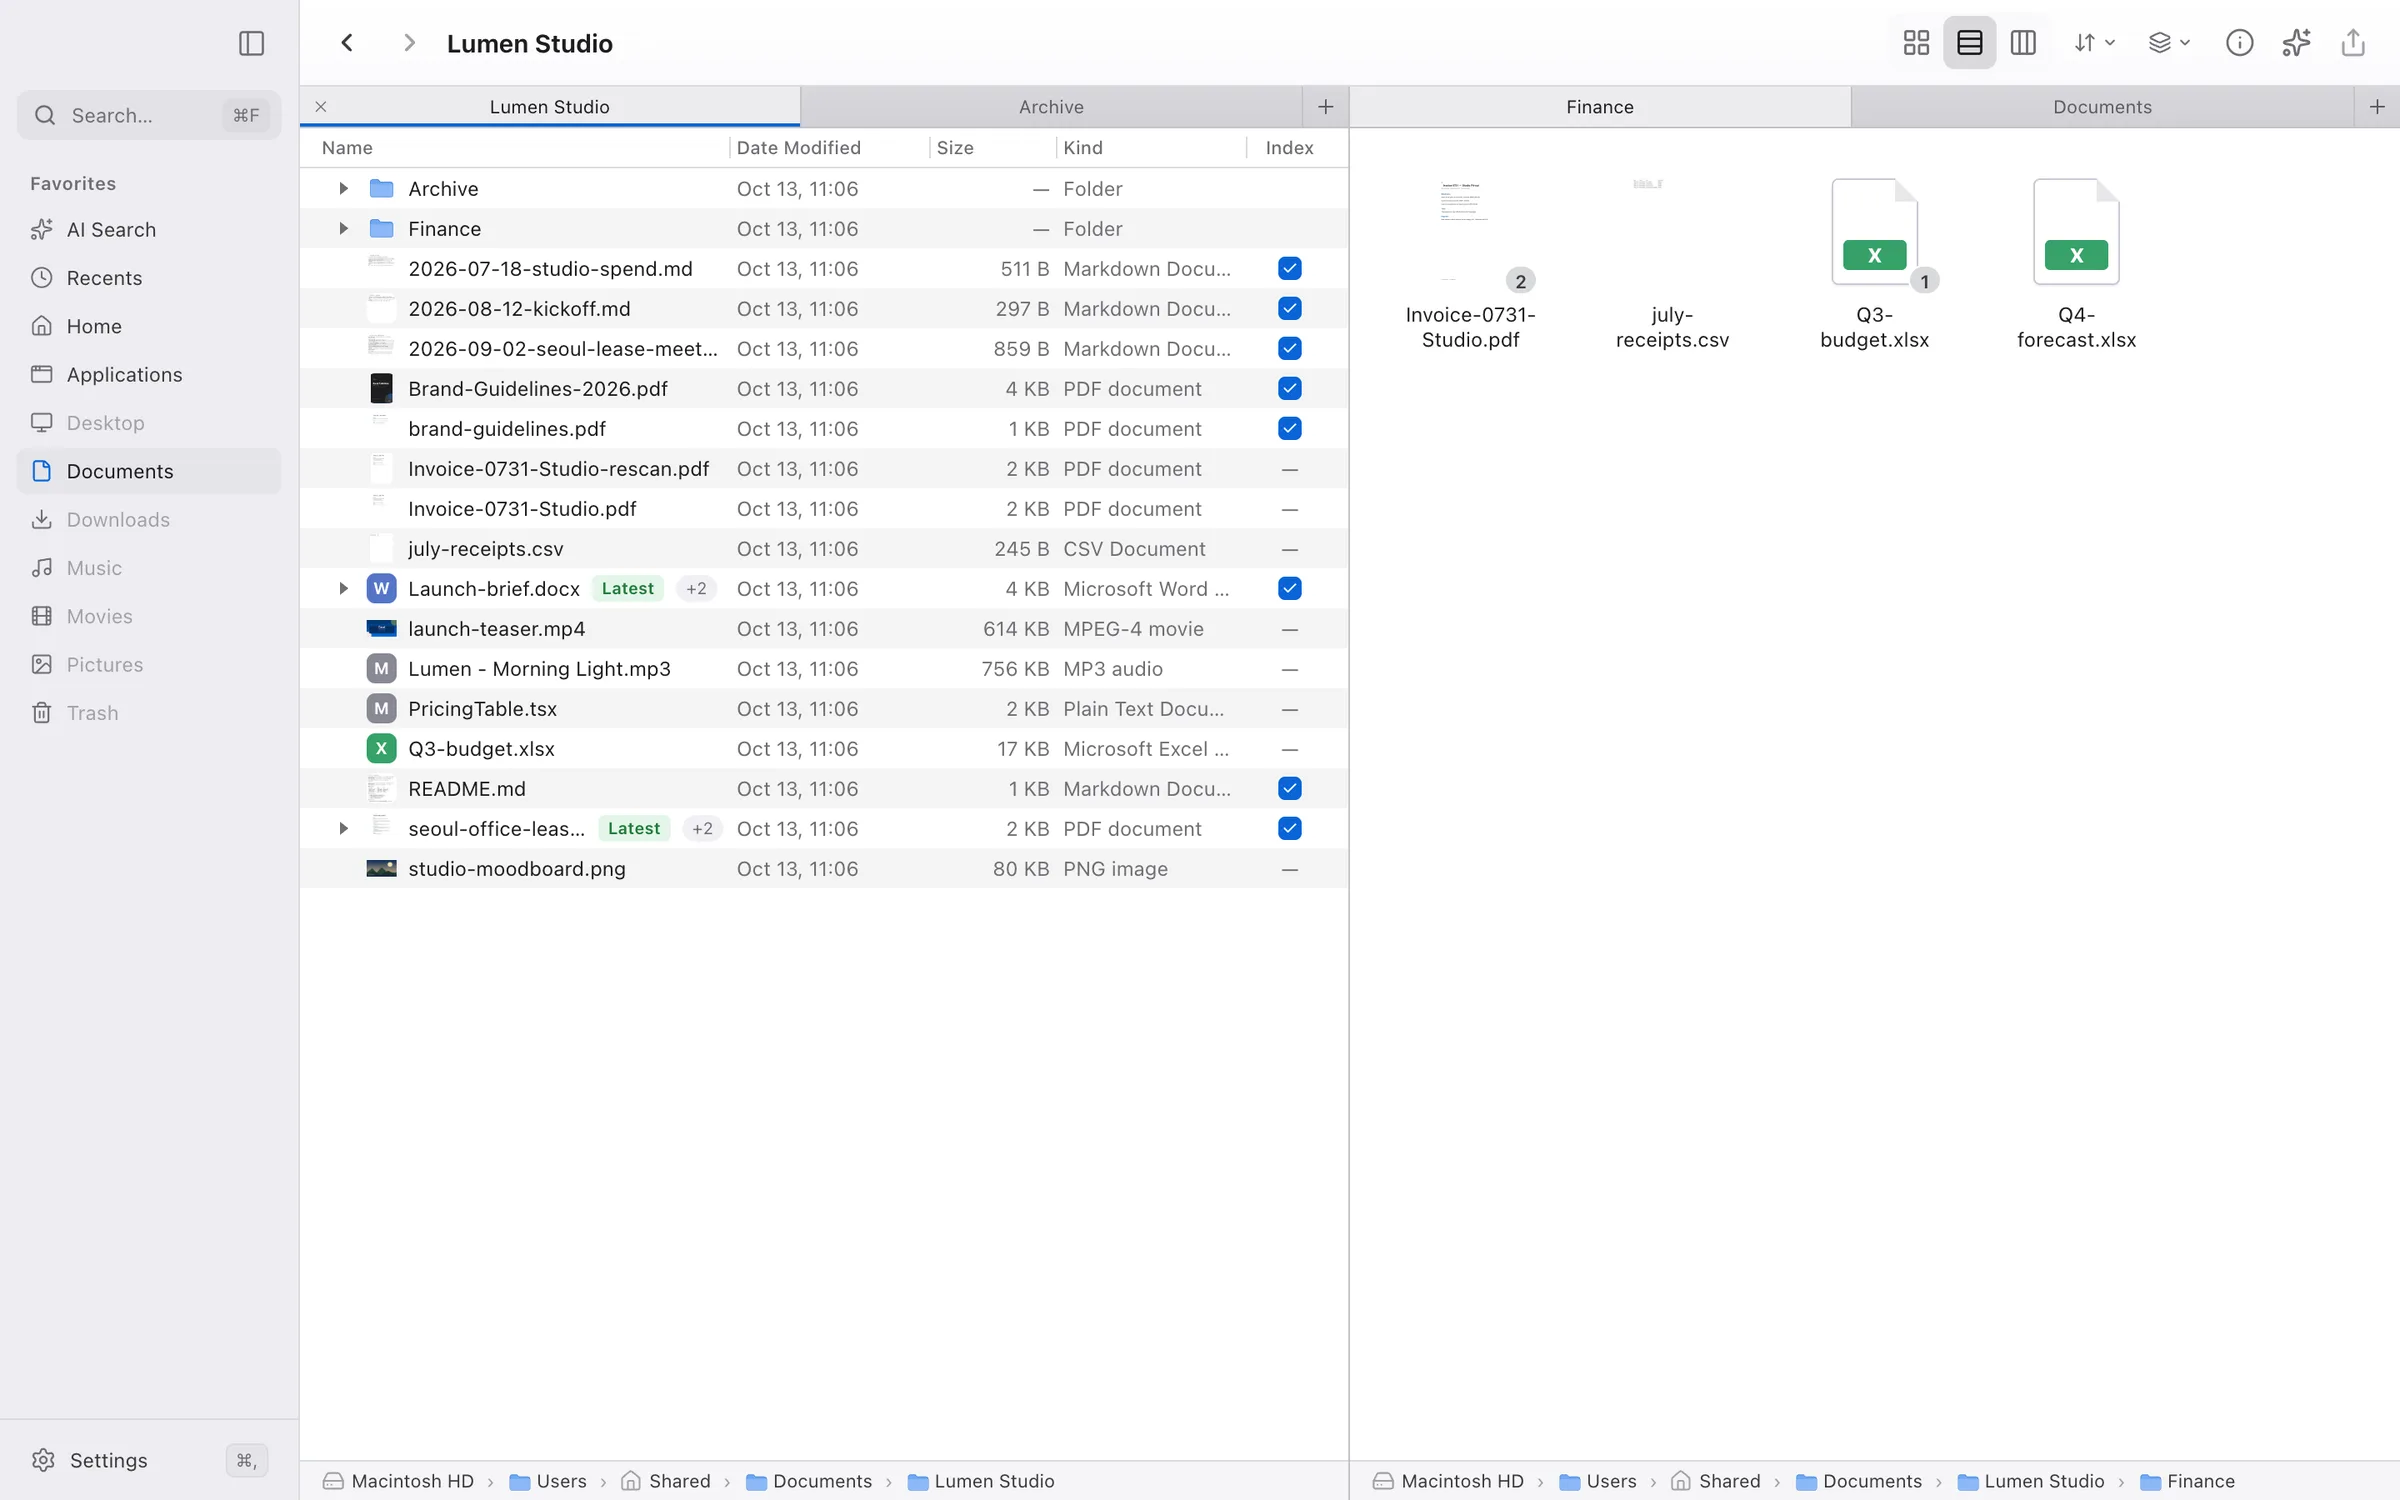The width and height of the screenshot is (2400, 1500).
Task: Toggle Index checkbox for Launch-brief.docx
Action: 1289,589
